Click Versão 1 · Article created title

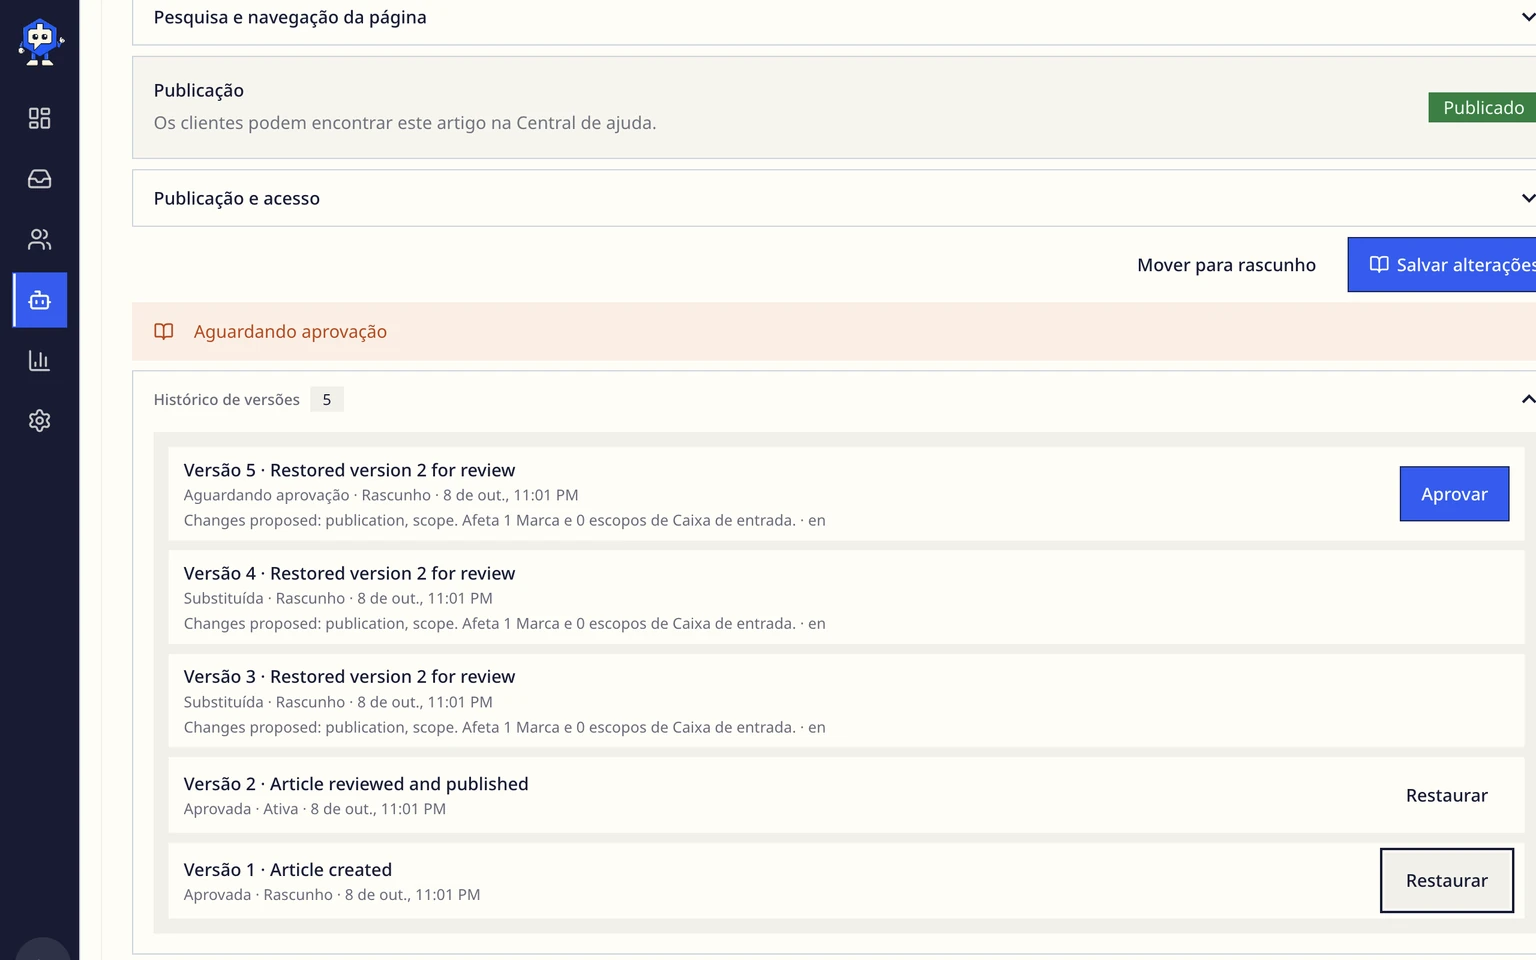pyautogui.click(x=288, y=870)
